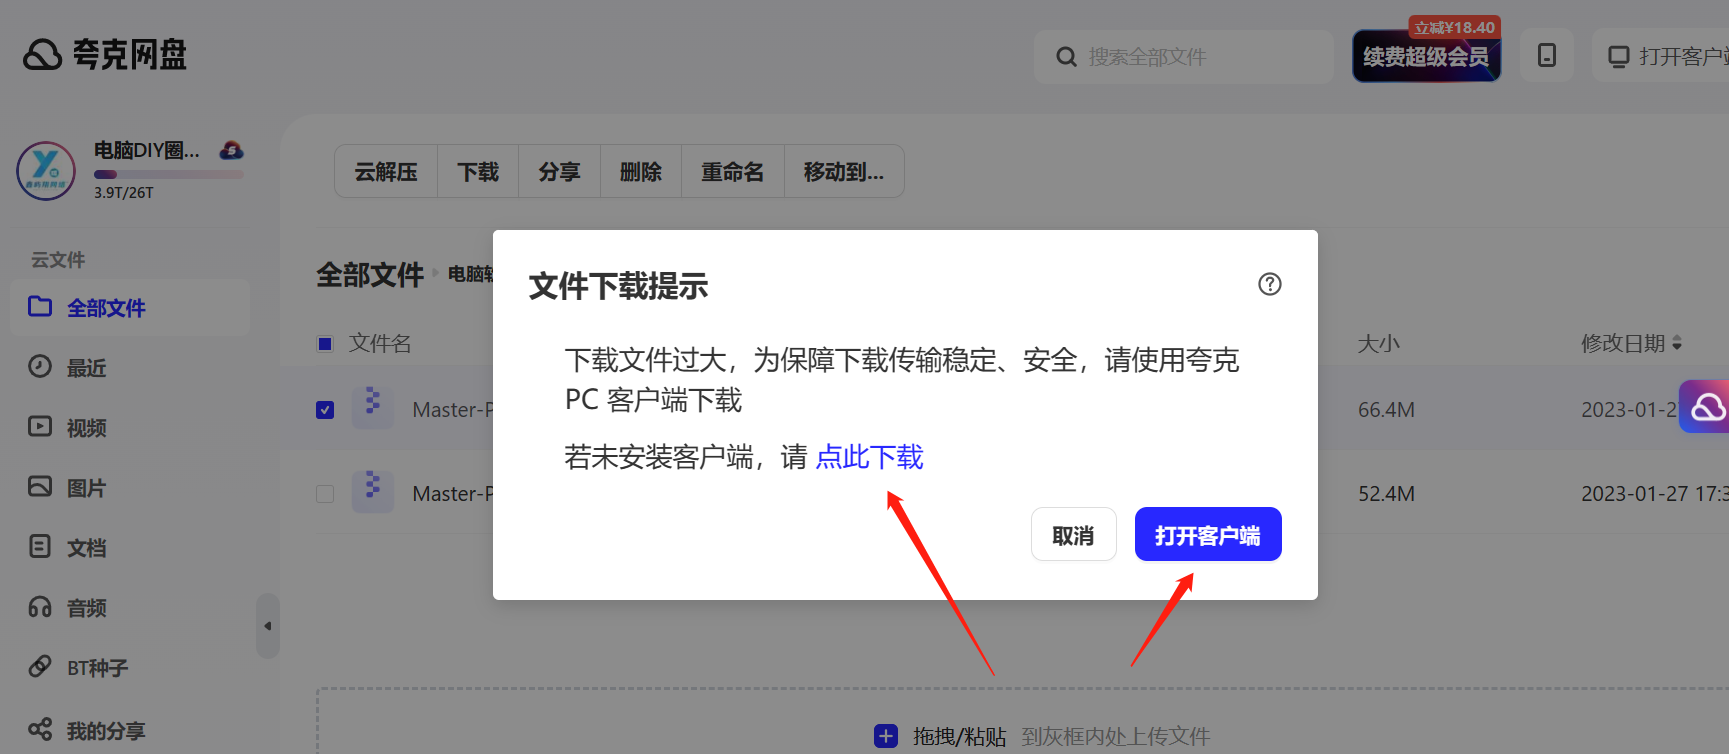Click the membership badge beside the username
The height and width of the screenshot is (754, 1729).
click(232, 151)
